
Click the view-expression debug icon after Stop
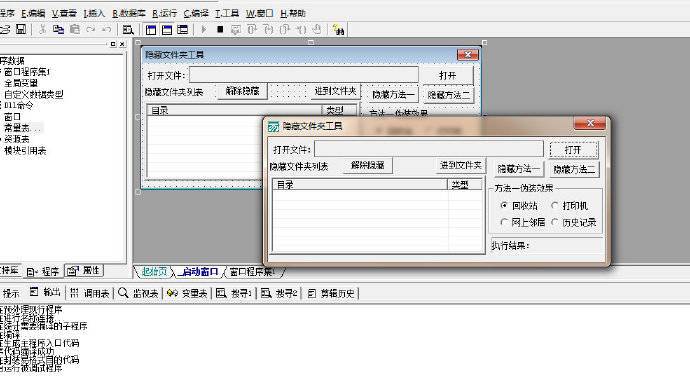pos(236,30)
